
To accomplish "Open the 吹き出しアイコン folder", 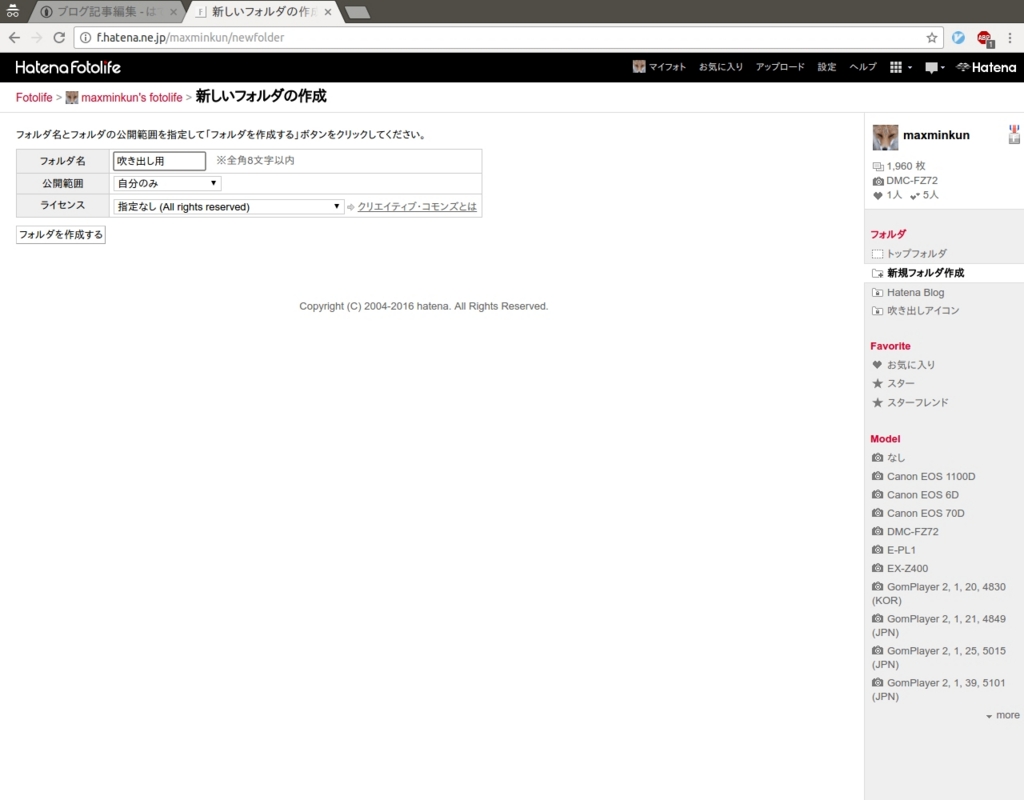I will click(923, 310).
